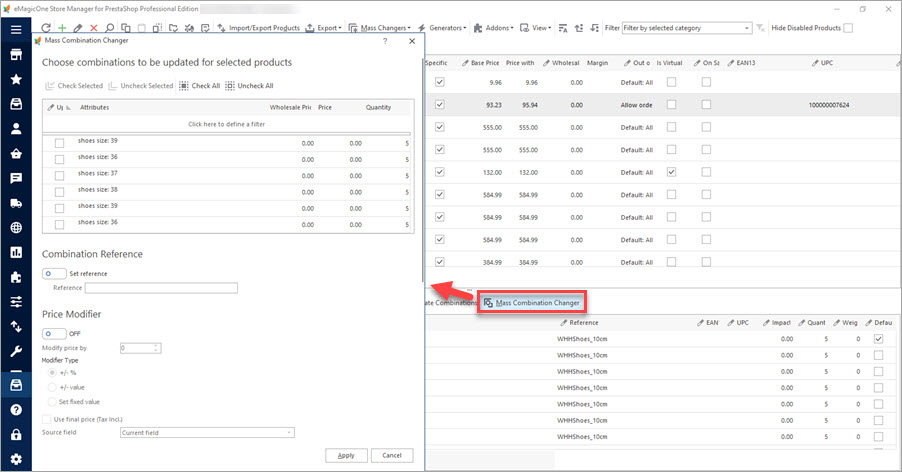This screenshot has width=902, height=472.
Task: Expand the Filter by selected category combo
Action: 747,28
